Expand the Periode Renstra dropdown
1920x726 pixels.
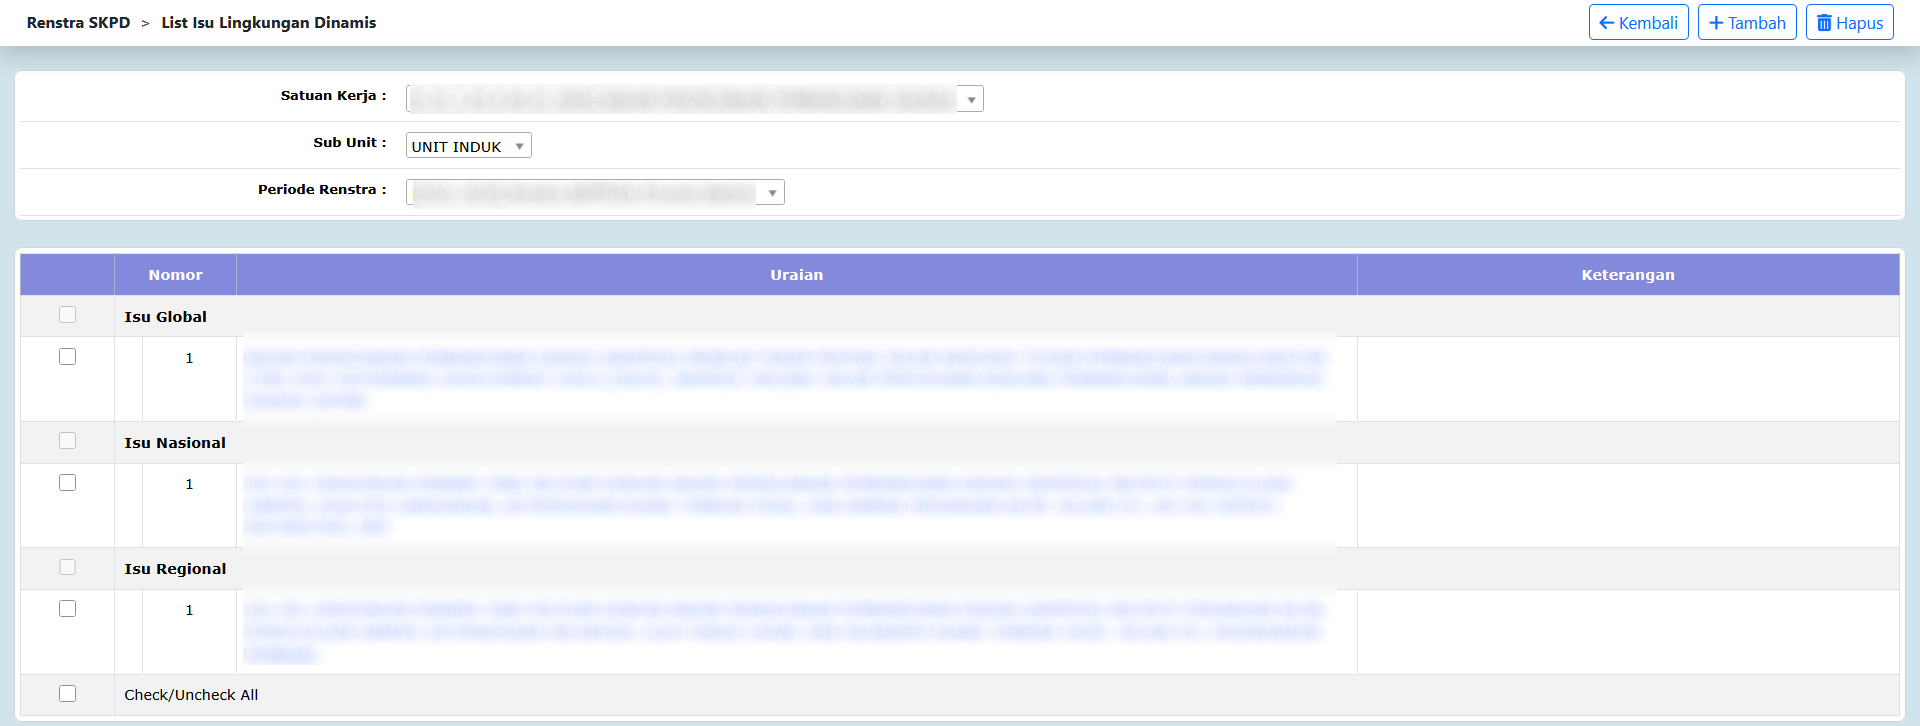point(595,193)
